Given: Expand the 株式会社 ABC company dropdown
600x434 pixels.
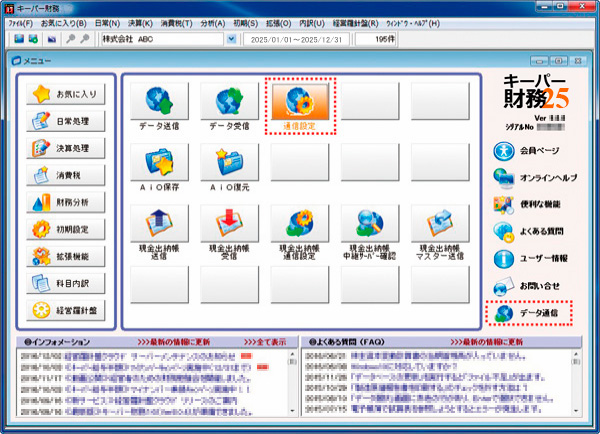Looking at the screenshot, I should (231, 39).
